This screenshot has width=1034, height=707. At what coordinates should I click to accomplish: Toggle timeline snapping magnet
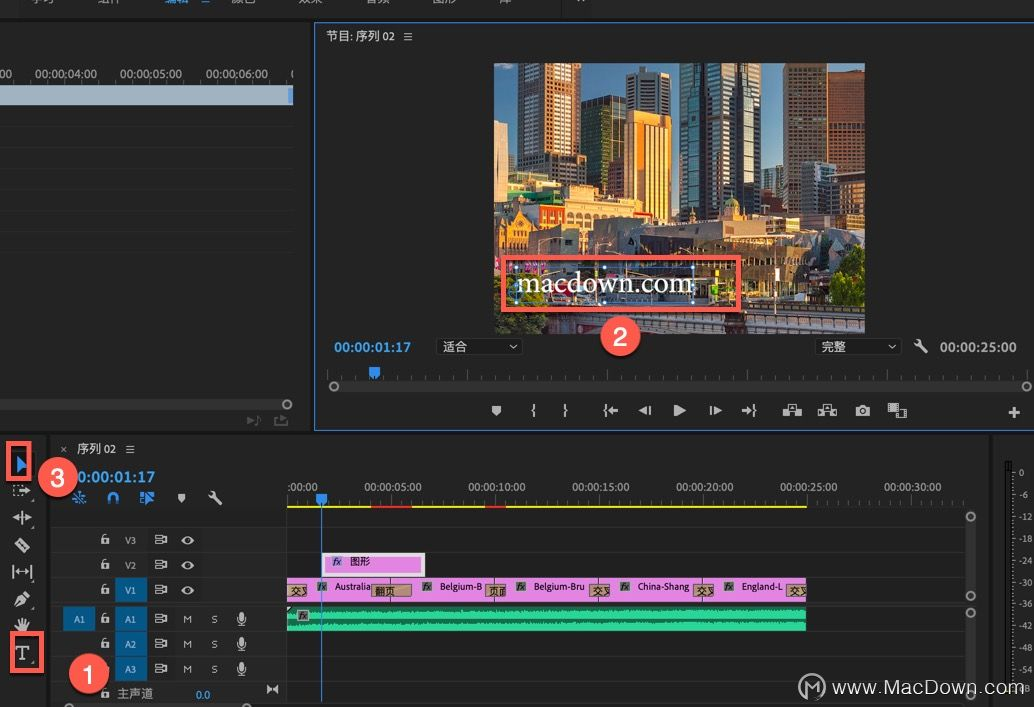tap(113, 498)
